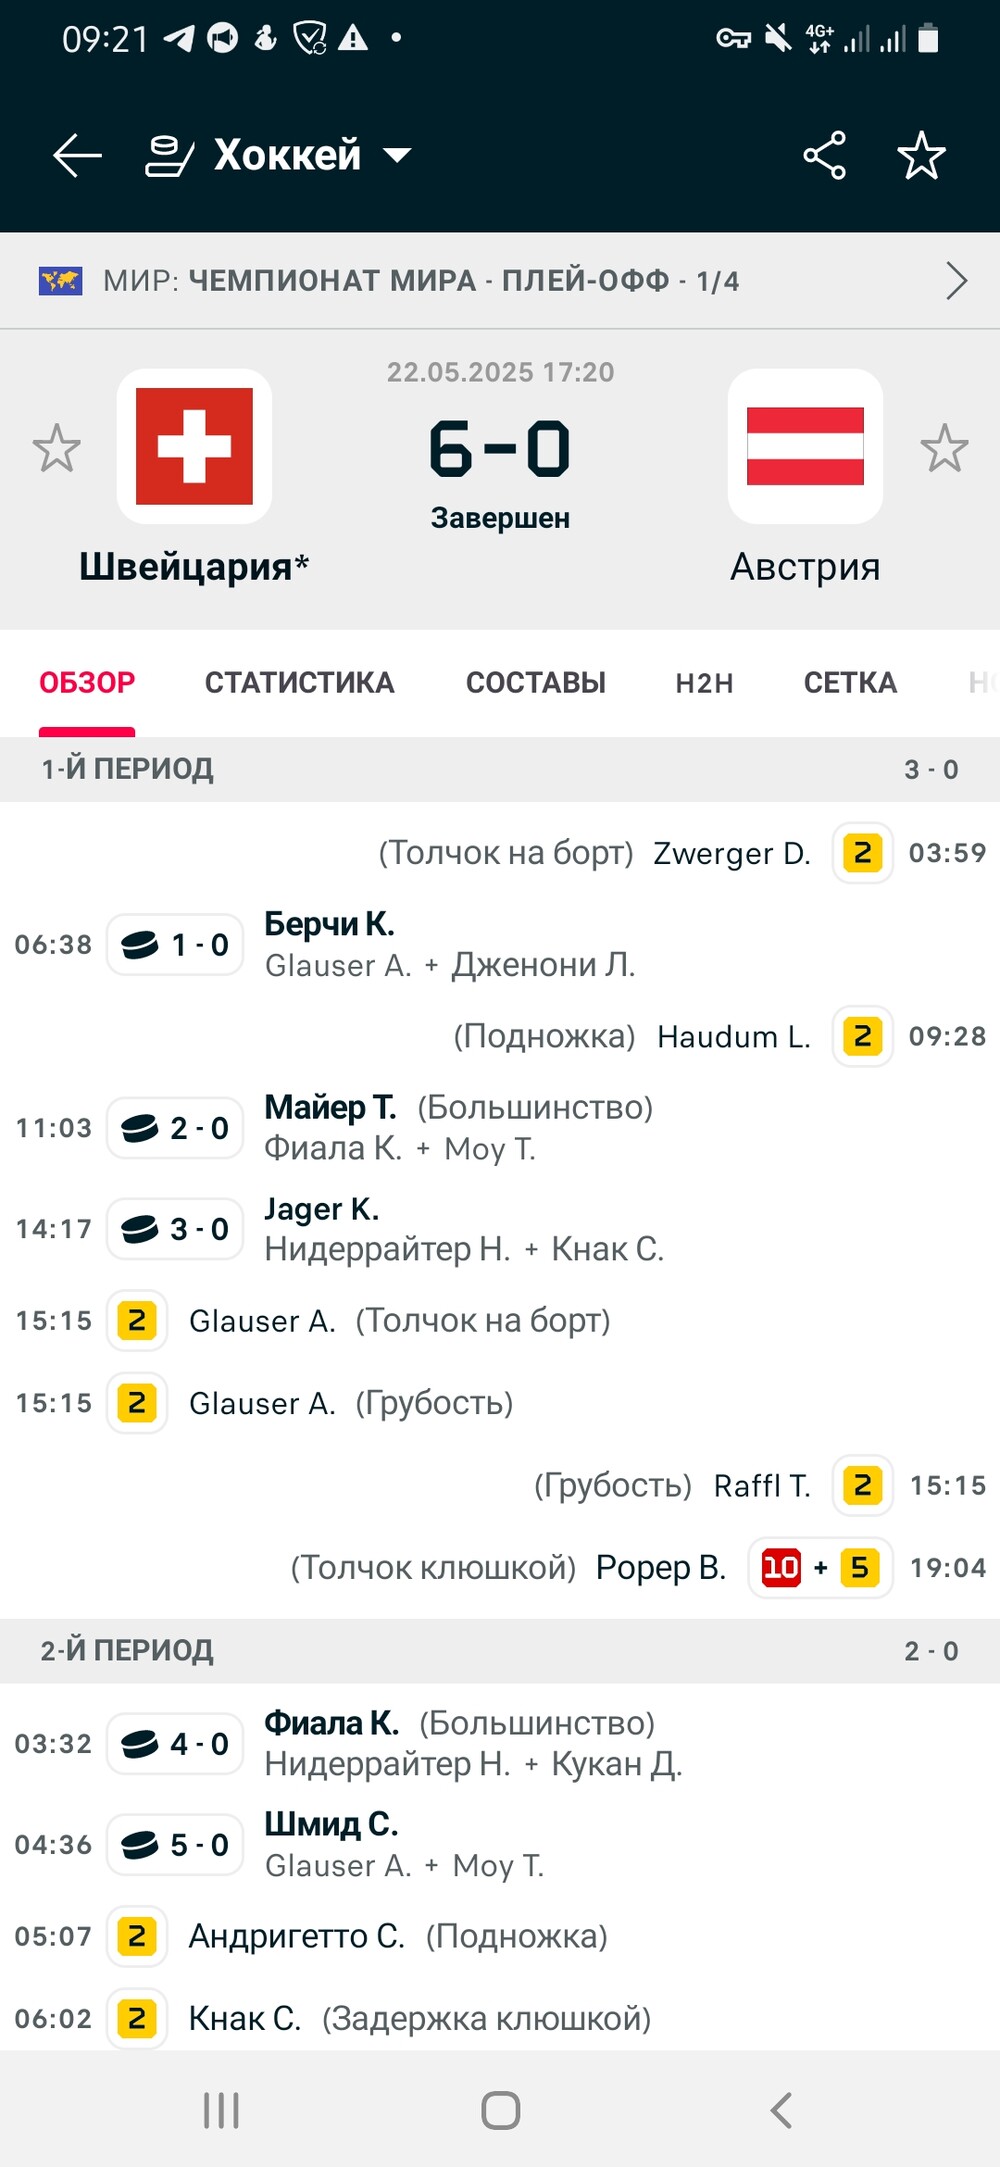Open player Берчи К. goal entry
The image size is (1000, 2167).
point(329,924)
